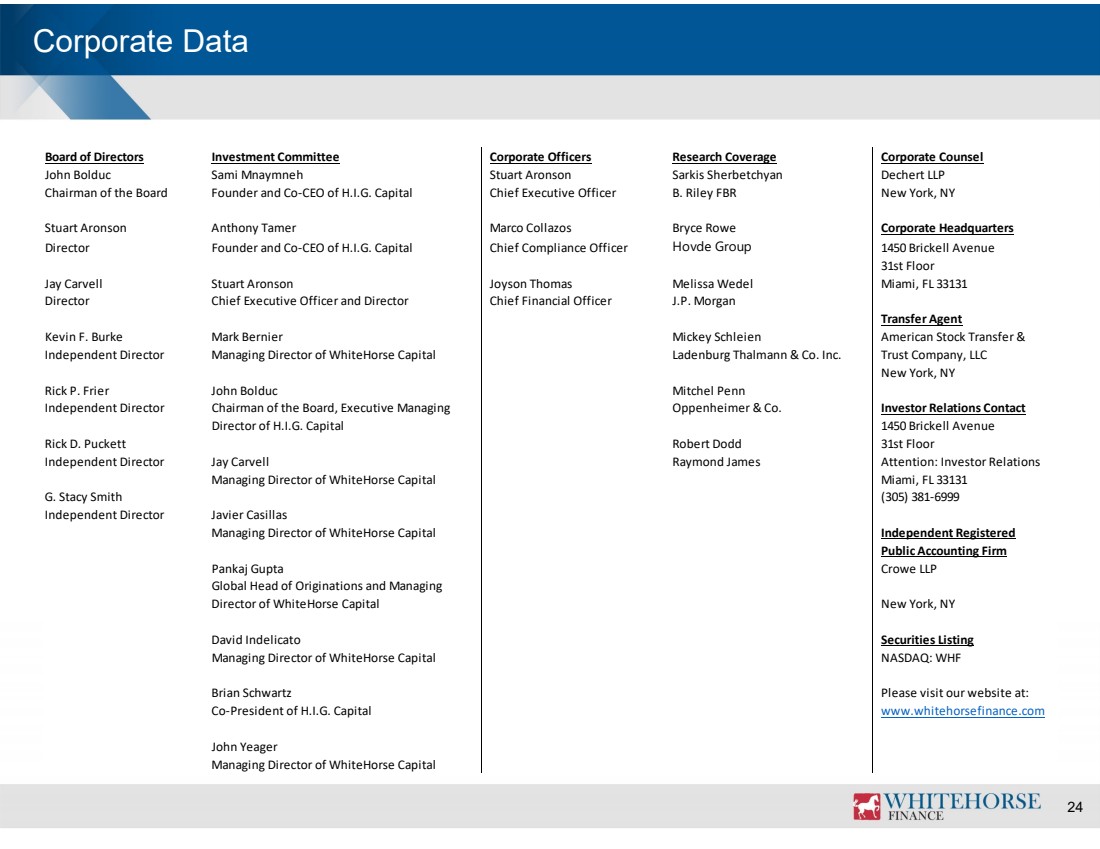Select 'Co-President of H.I.G. Capital' text
Viewport: 1100px width, 849px height.
tap(291, 711)
